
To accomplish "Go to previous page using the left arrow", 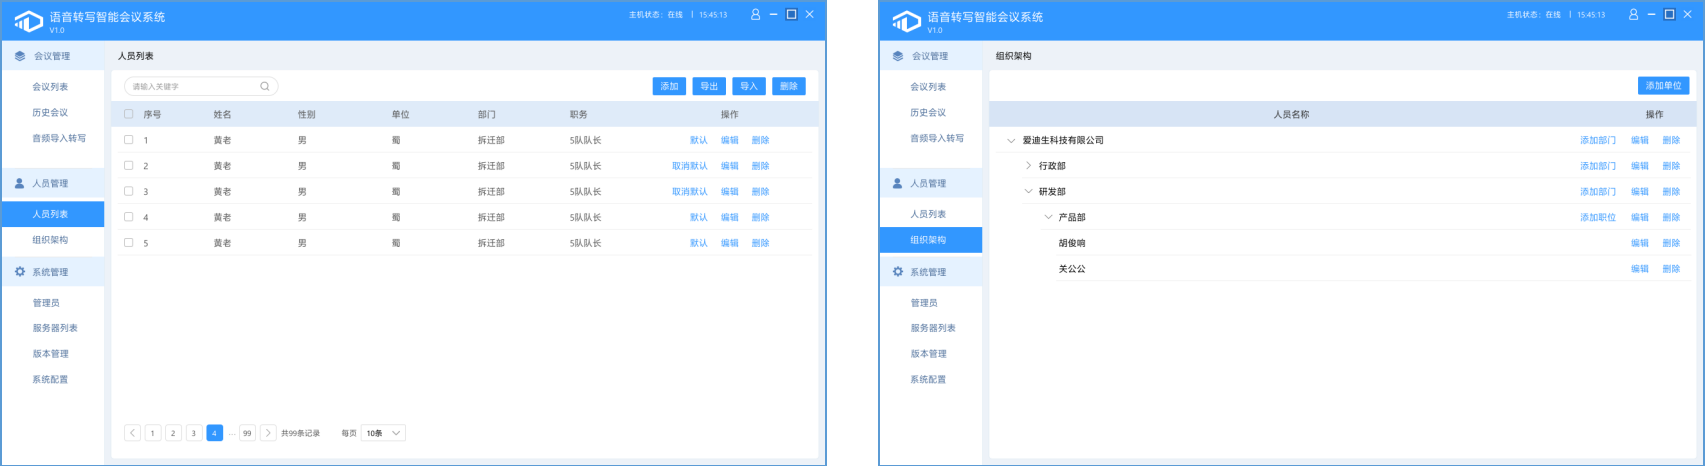I will click(x=132, y=433).
